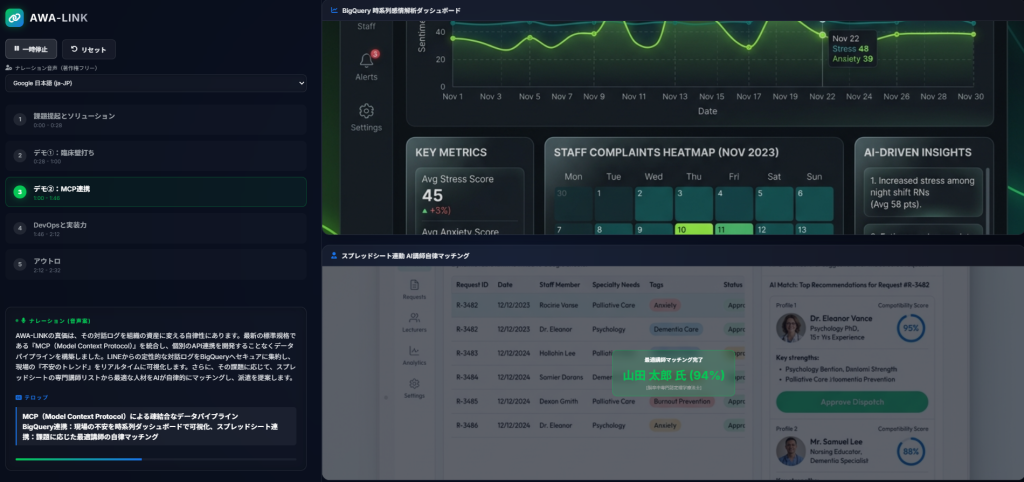The height and width of the screenshot is (482, 1024).
Task: Pause playback with the 一時停止 button
Action: point(31,49)
